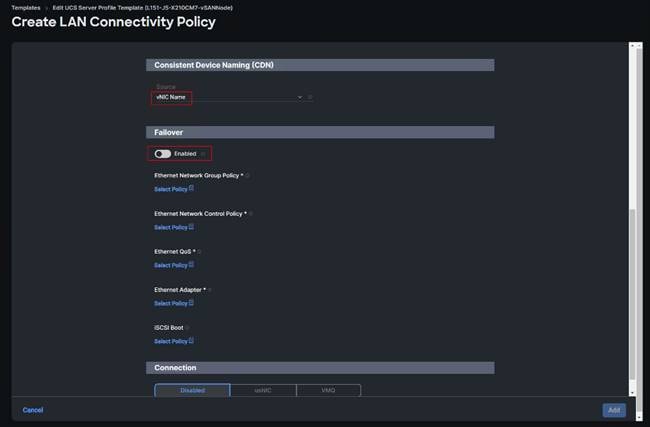Click the info icon next to Failover Enabled
Image resolution: width=650 pixels, height=427 pixels.
click(x=204, y=154)
